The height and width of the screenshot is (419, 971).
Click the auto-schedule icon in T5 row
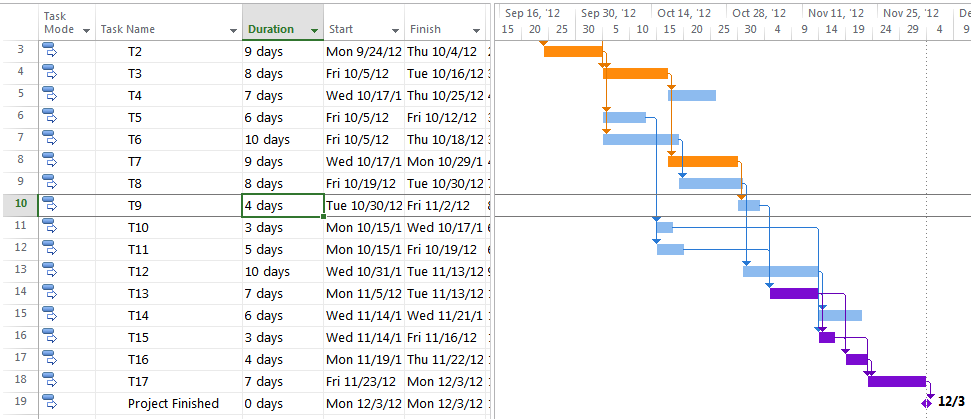(x=50, y=115)
